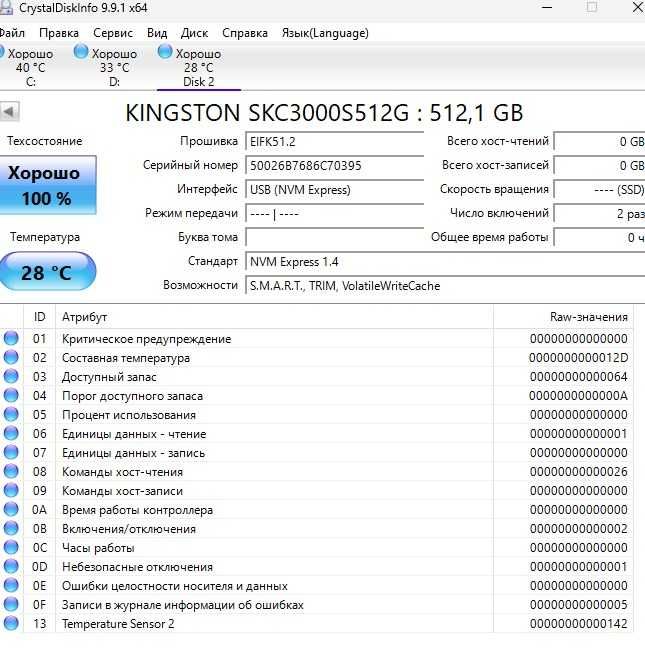Click status orb of attribute 05 Процент использования
This screenshot has height=653, width=645.
[x=11, y=414]
